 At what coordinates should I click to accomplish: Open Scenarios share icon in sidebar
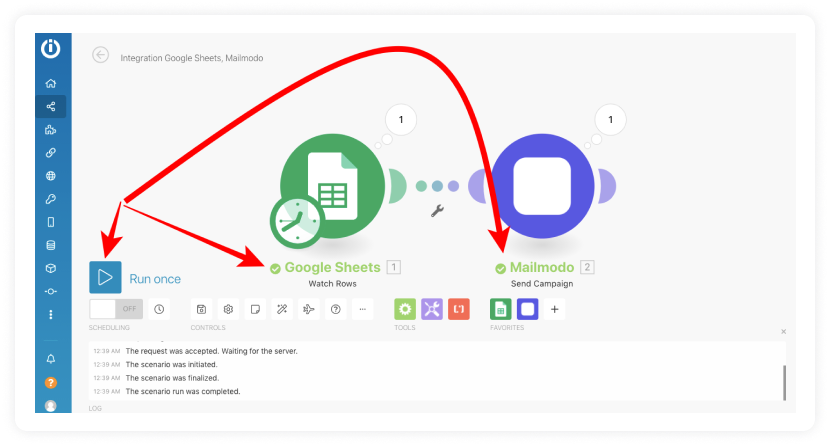coord(51,106)
